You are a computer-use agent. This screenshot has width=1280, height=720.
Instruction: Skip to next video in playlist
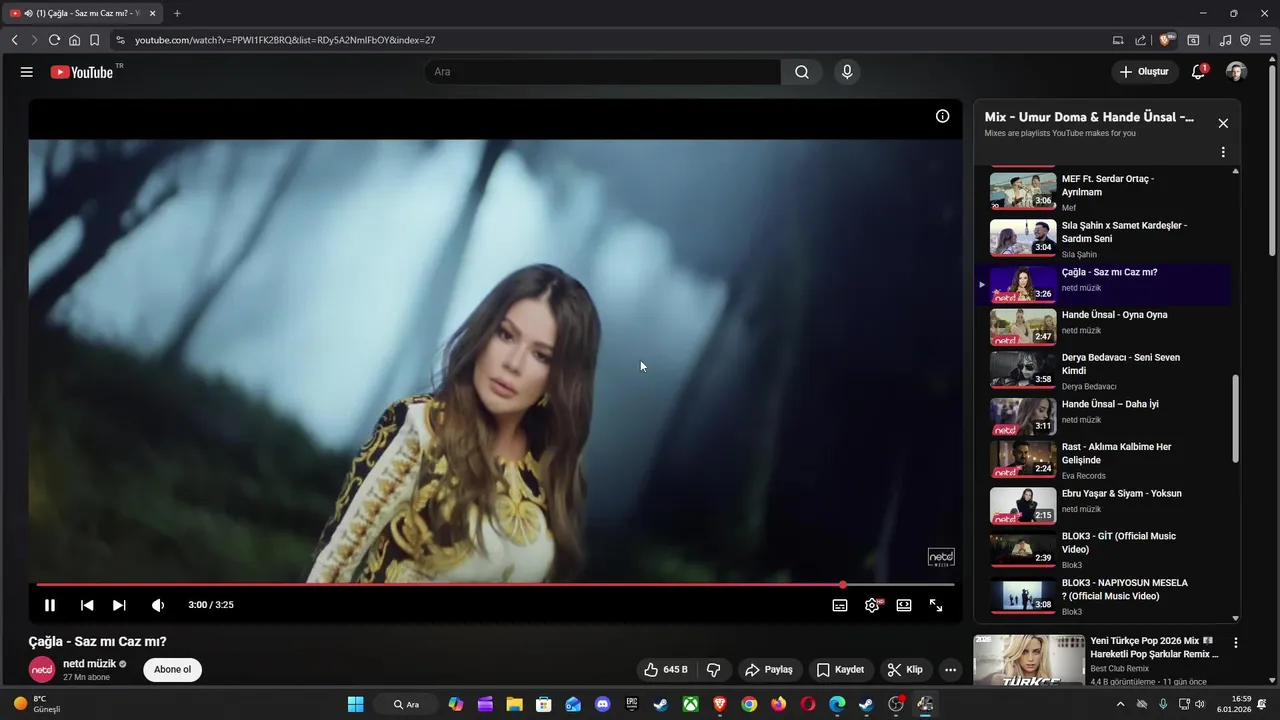pyautogui.click(x=119, y=605)
